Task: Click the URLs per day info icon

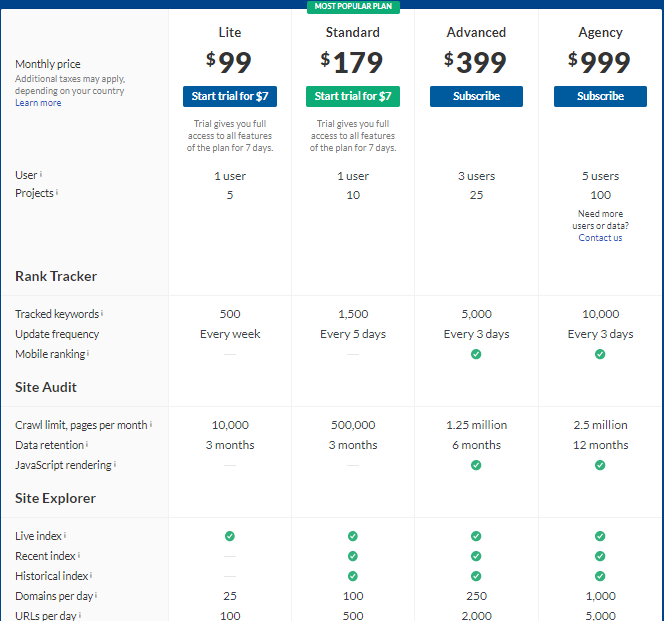Action: point(80,614)
